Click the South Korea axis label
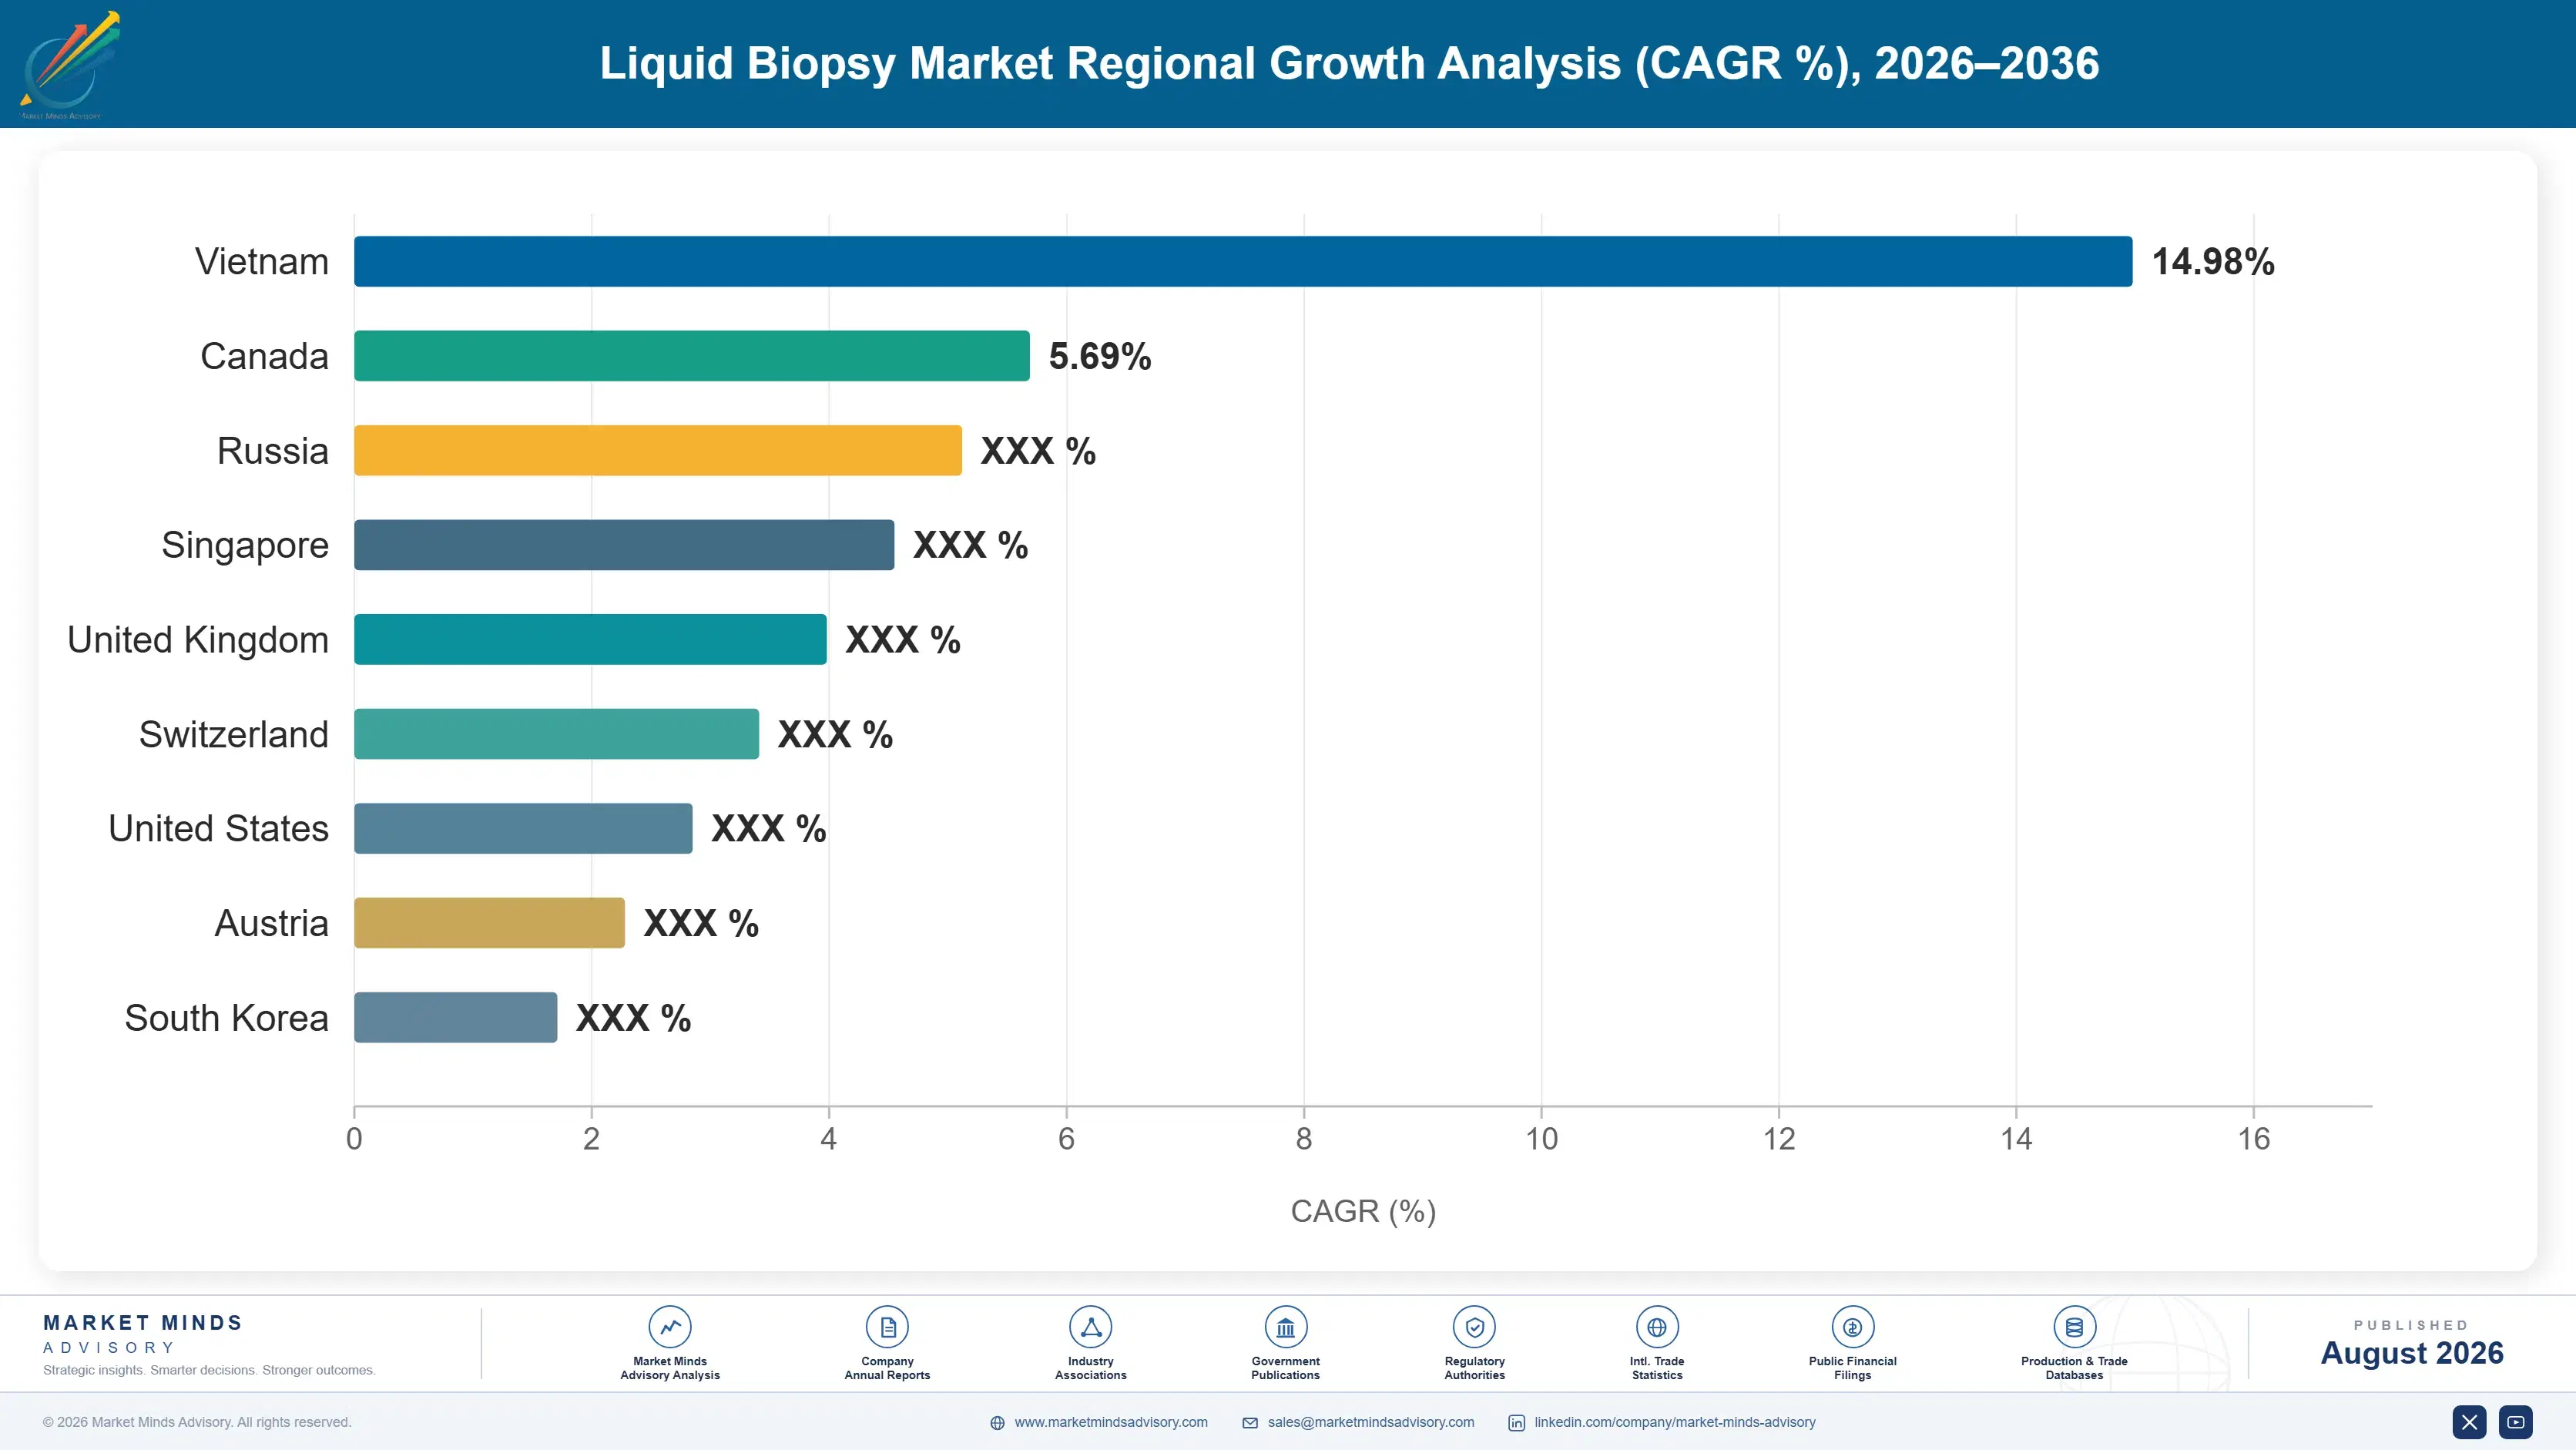The height and width of the screenshot is (1450, 2576). pyautogui.click(x=226, y=1018)
